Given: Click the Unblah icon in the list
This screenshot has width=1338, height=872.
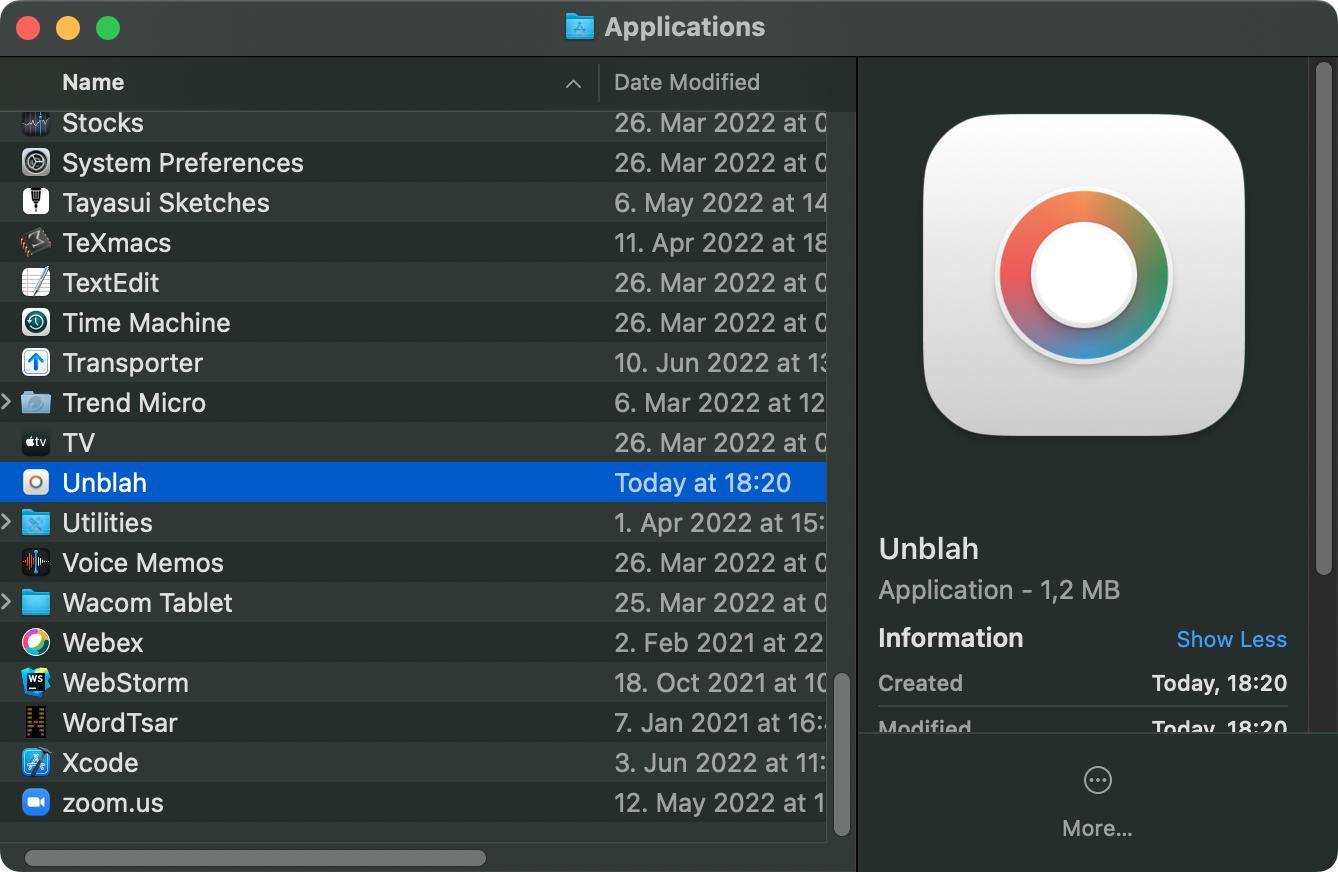Looking at the screenshot, I should pos(36,483).
